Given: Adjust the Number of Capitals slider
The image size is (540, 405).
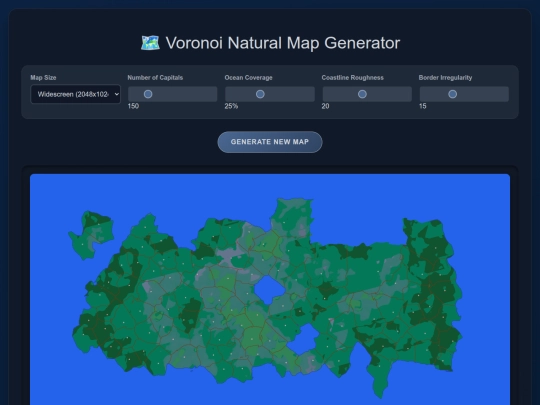Looking at the screenshot, I should (173, 94).
